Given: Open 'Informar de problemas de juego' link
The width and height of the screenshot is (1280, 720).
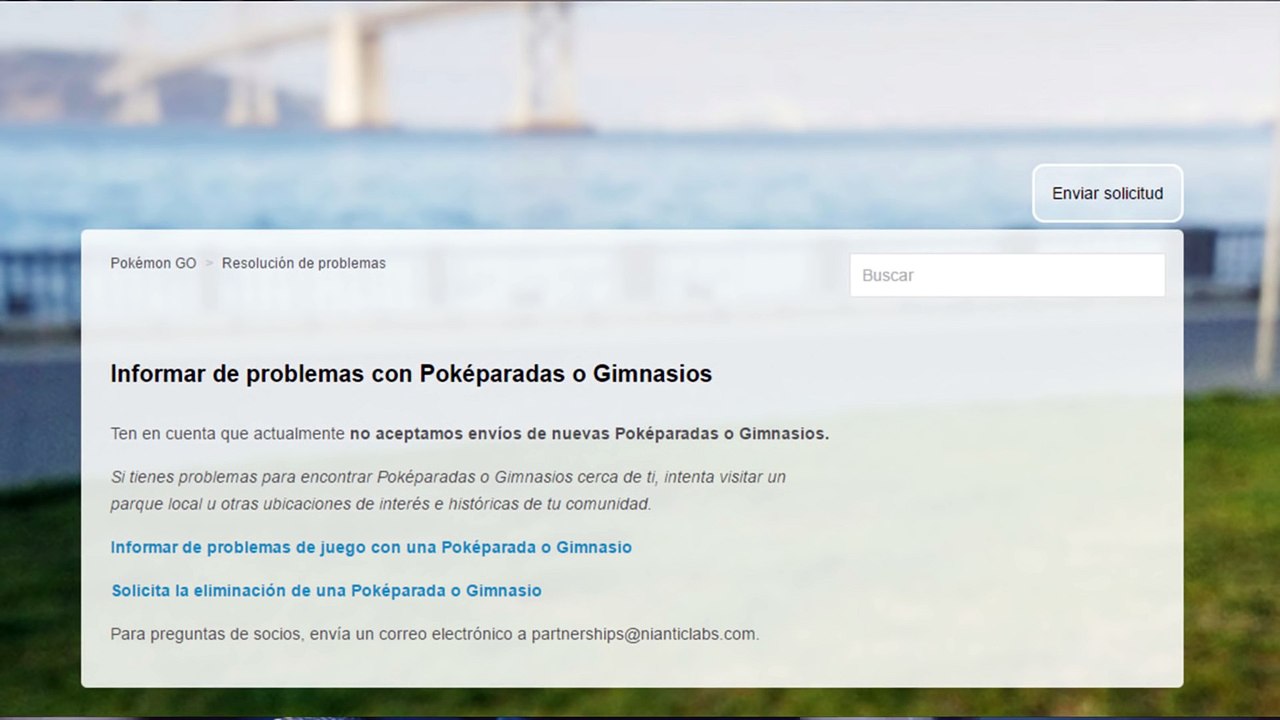Looking at the screenshot, I should tap(371, 547).
